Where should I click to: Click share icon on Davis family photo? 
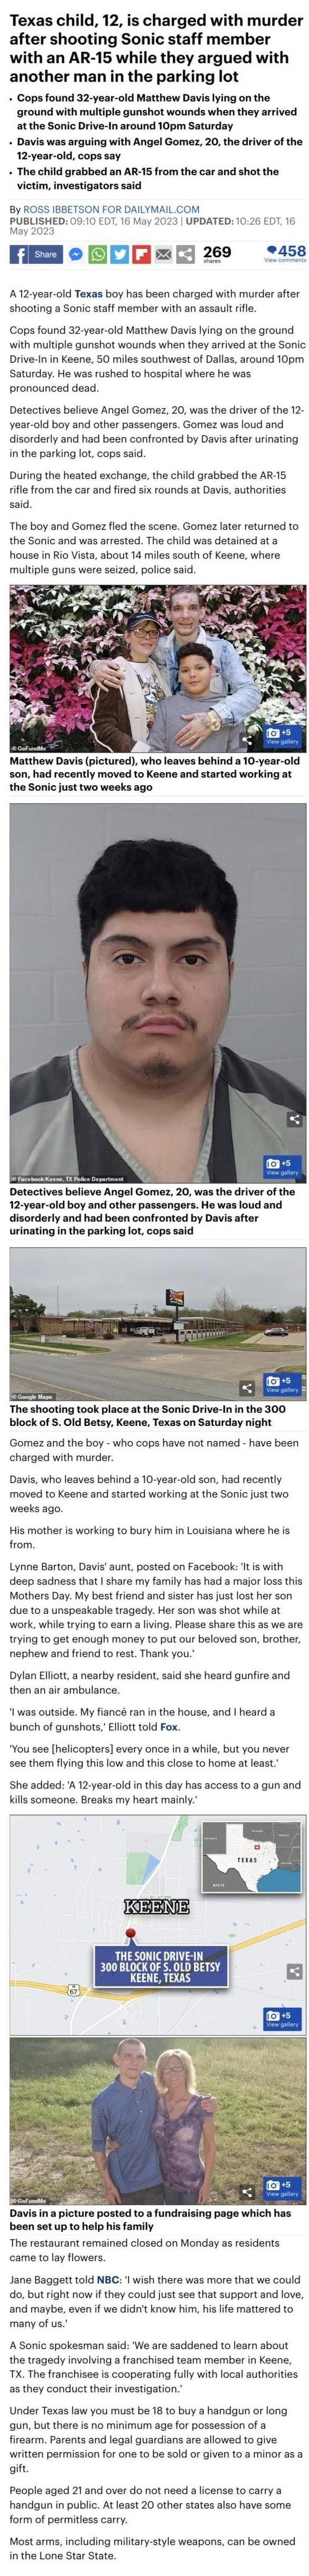(247, 741)
